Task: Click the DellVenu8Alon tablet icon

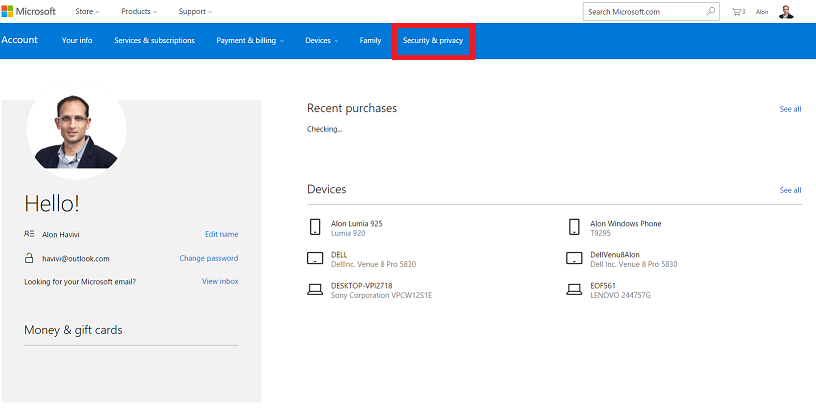Action: 574,259
